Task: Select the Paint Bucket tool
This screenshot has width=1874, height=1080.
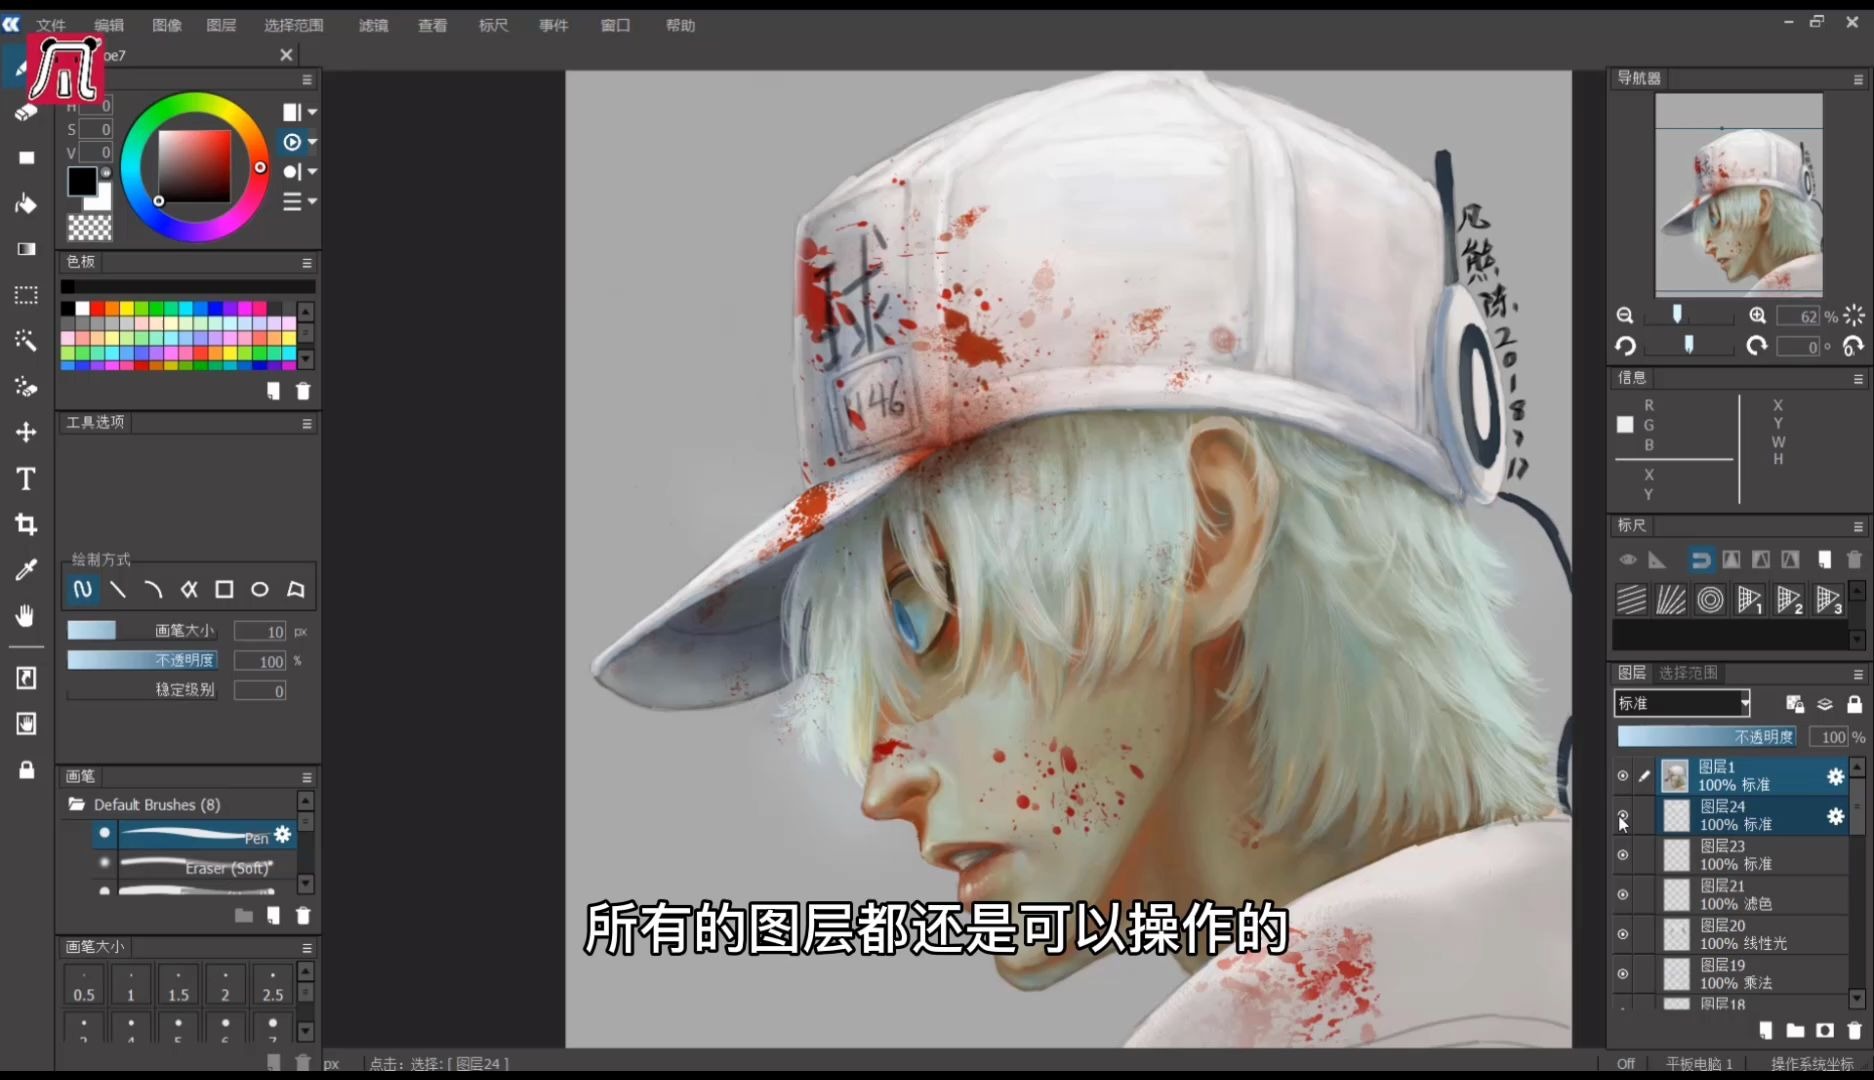Action: pyautogui.click(x=26, y=204)
